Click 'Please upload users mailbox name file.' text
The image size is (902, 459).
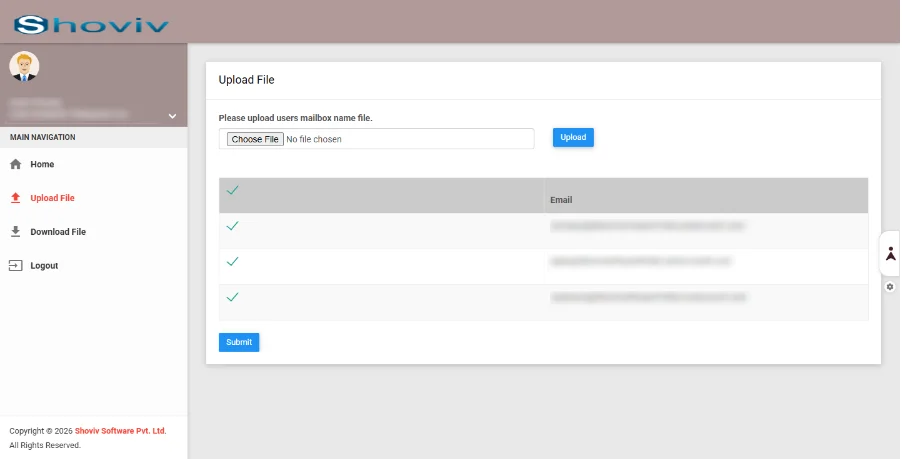[296, 118]
